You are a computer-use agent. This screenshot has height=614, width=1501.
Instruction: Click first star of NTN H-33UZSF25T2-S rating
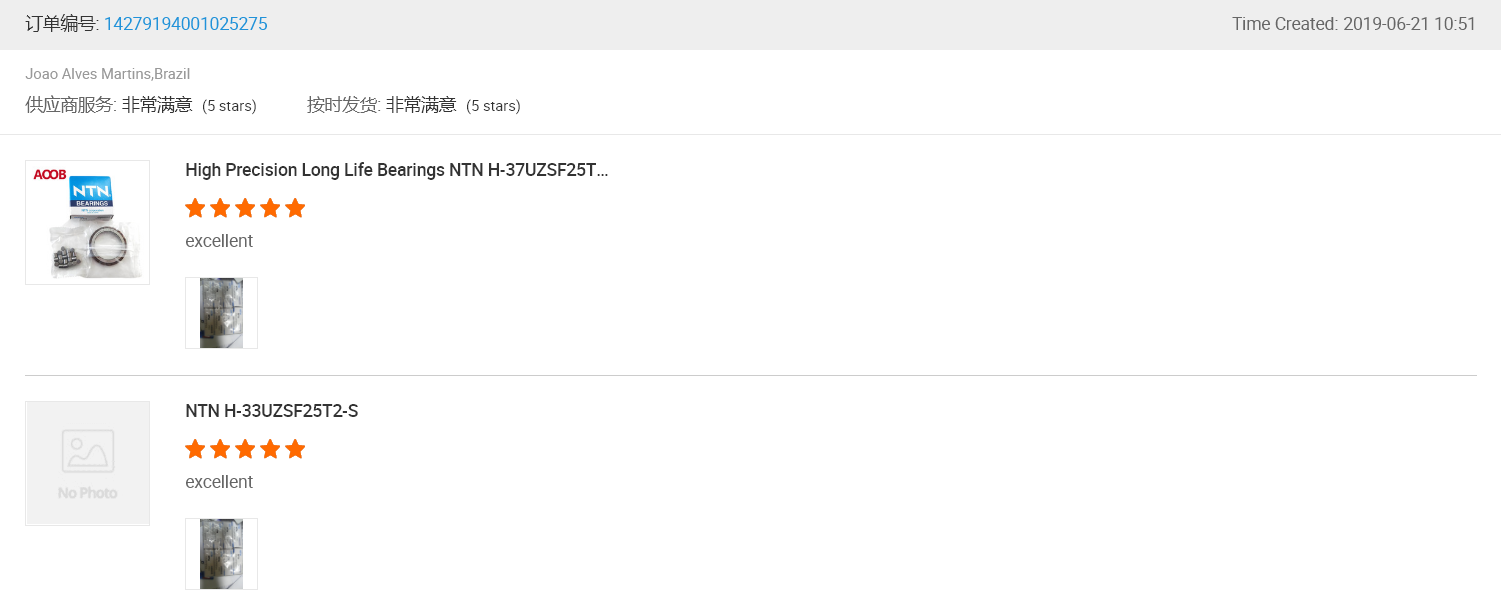tap(195, 449)
